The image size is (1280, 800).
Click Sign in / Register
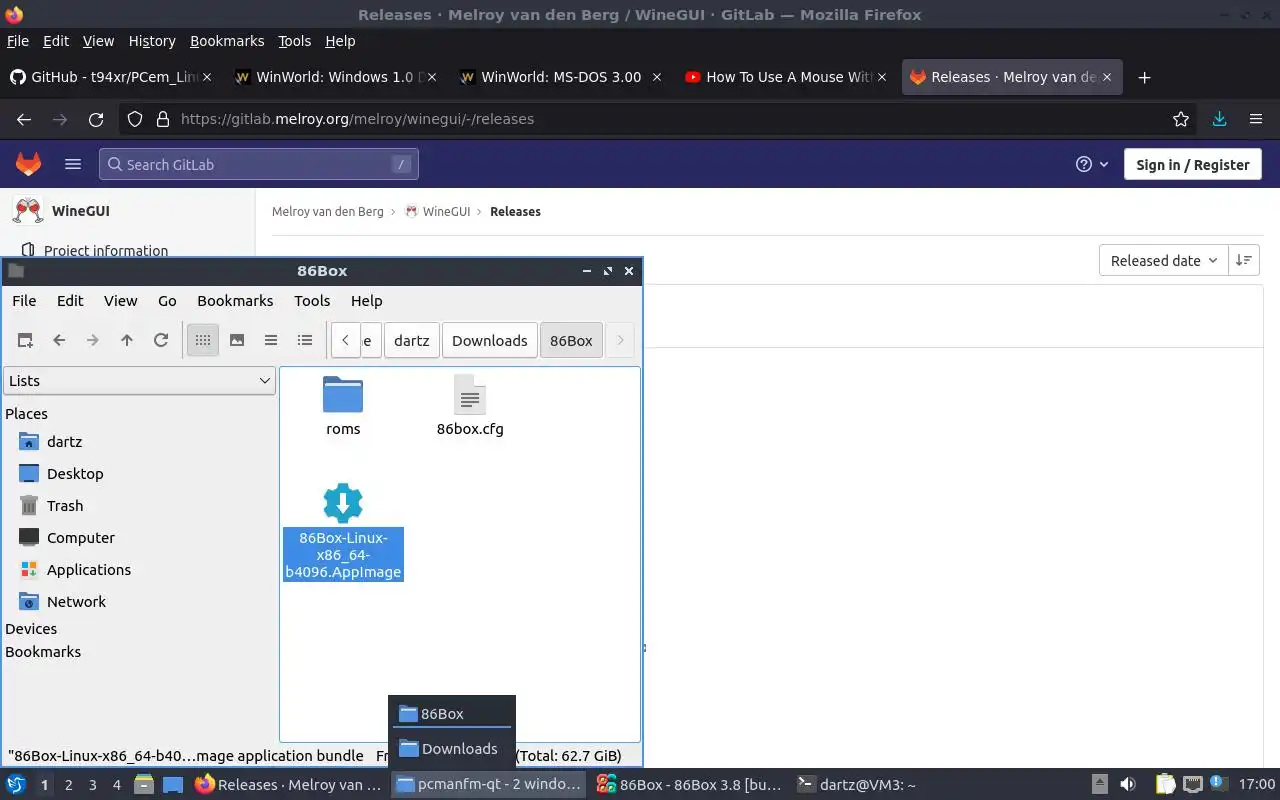pyautogui.click(x=1193, y=164)
